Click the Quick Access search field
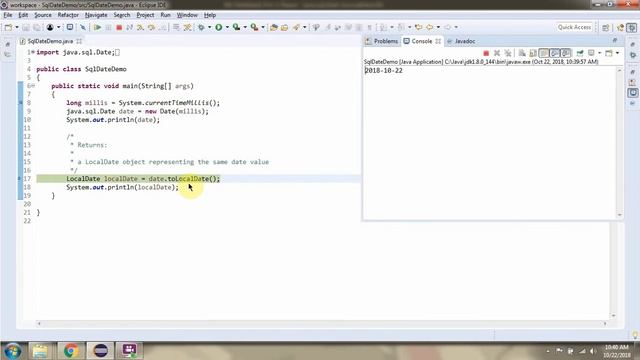 (x=574, y=27)
